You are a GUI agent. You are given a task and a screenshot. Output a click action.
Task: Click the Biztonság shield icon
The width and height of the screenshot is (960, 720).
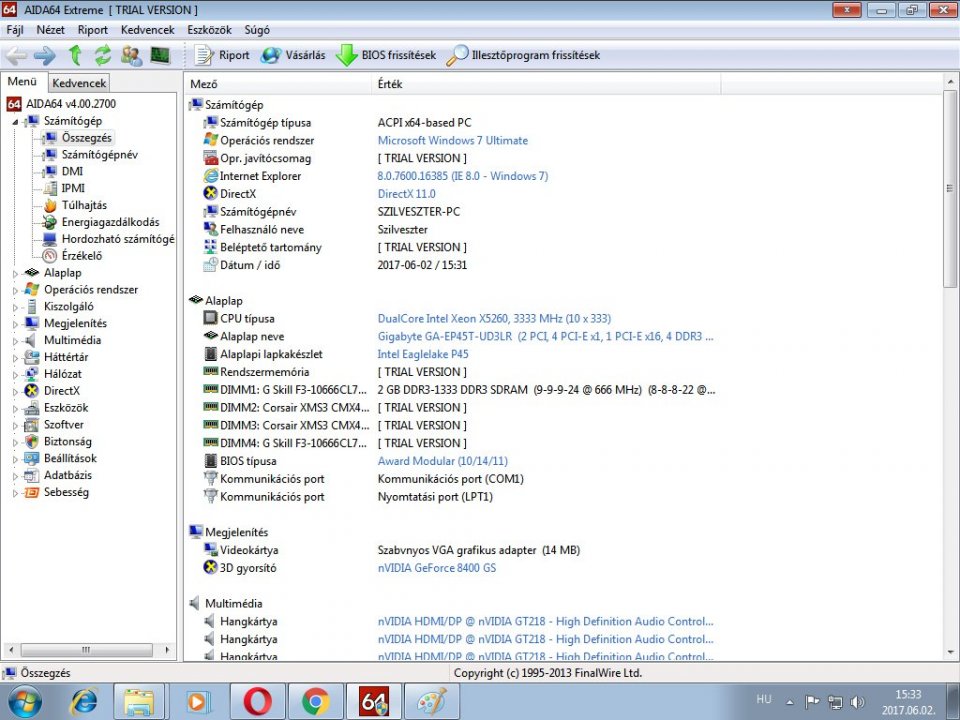pos(31,441)
